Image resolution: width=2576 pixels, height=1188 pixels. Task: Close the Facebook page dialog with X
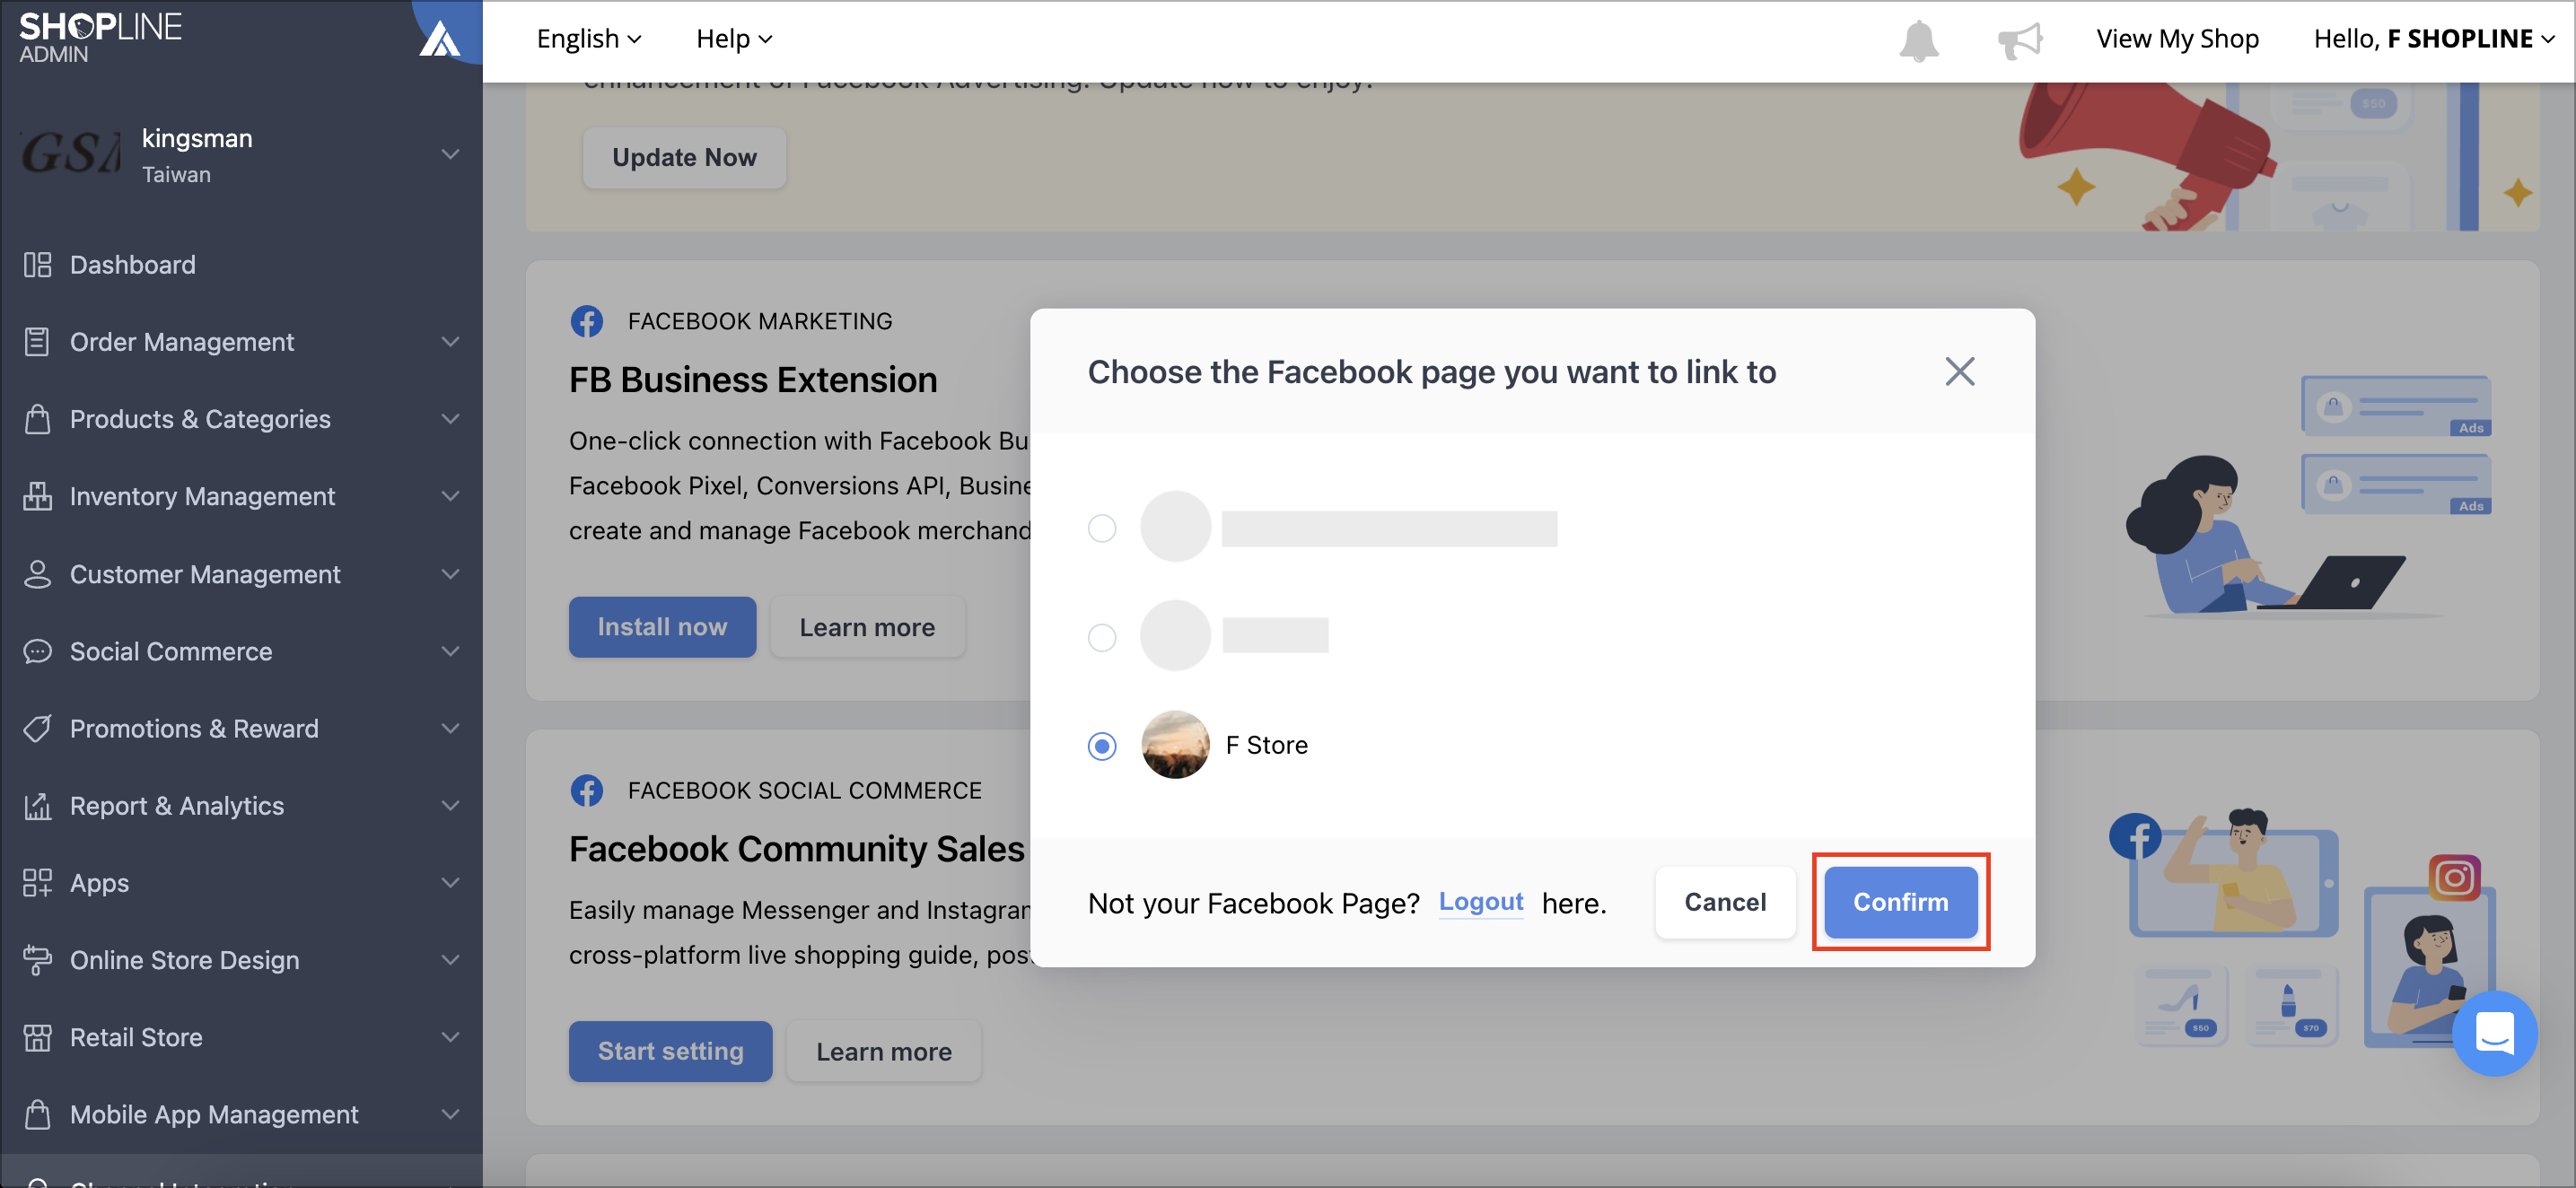click(1959, 372)
